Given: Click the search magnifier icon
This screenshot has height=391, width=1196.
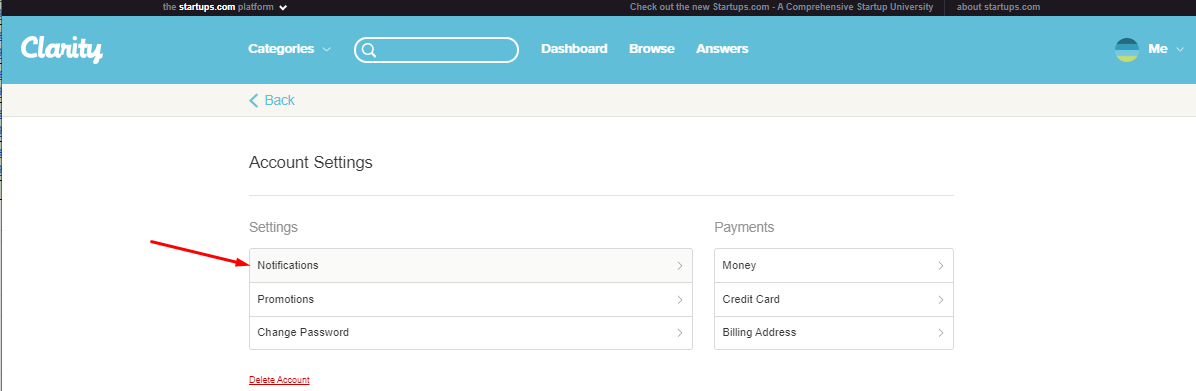Looking at the screenshot, I should pos(368,50).
